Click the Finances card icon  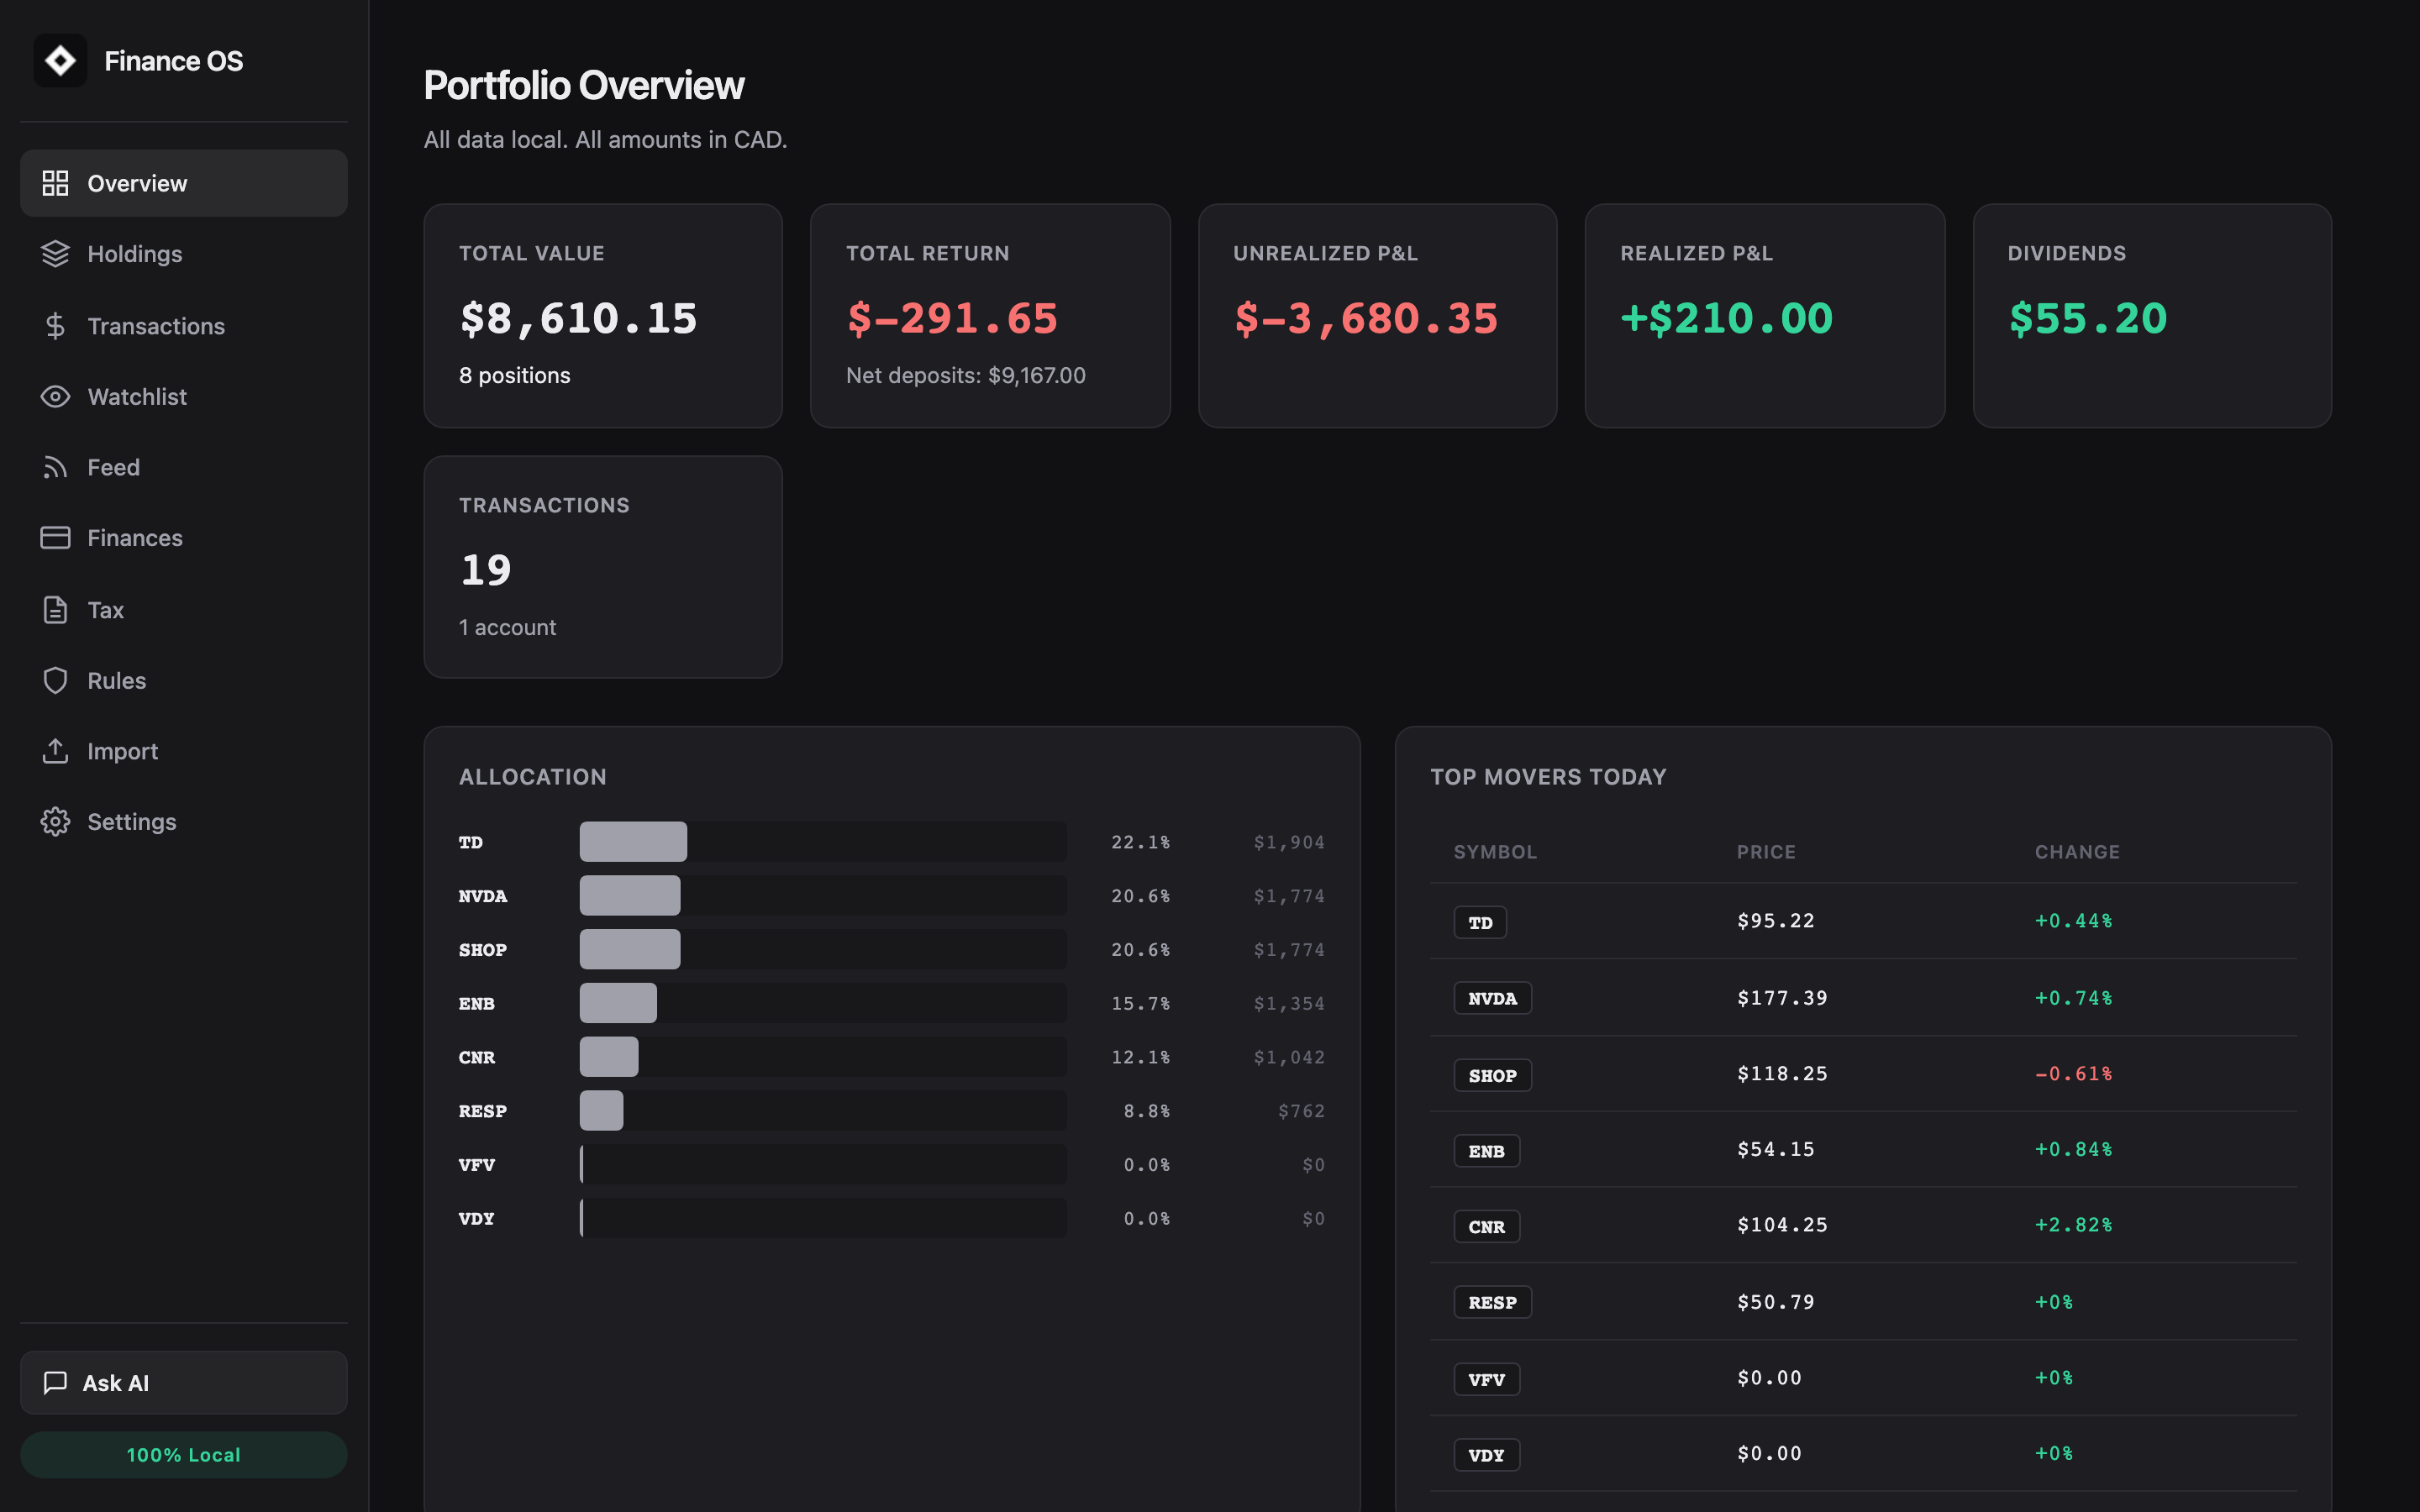tap(55, 538)
